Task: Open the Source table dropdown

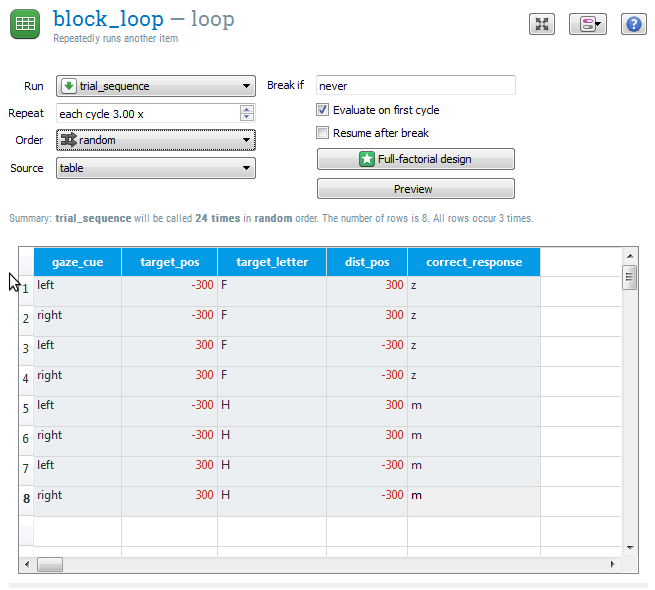Action: [246, 168]
